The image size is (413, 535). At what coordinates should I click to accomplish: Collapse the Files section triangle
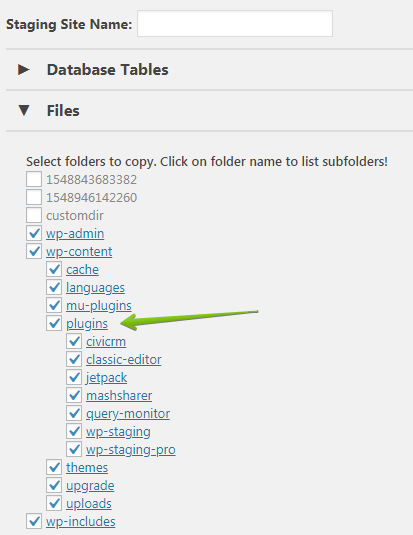[x=24, y=111]
